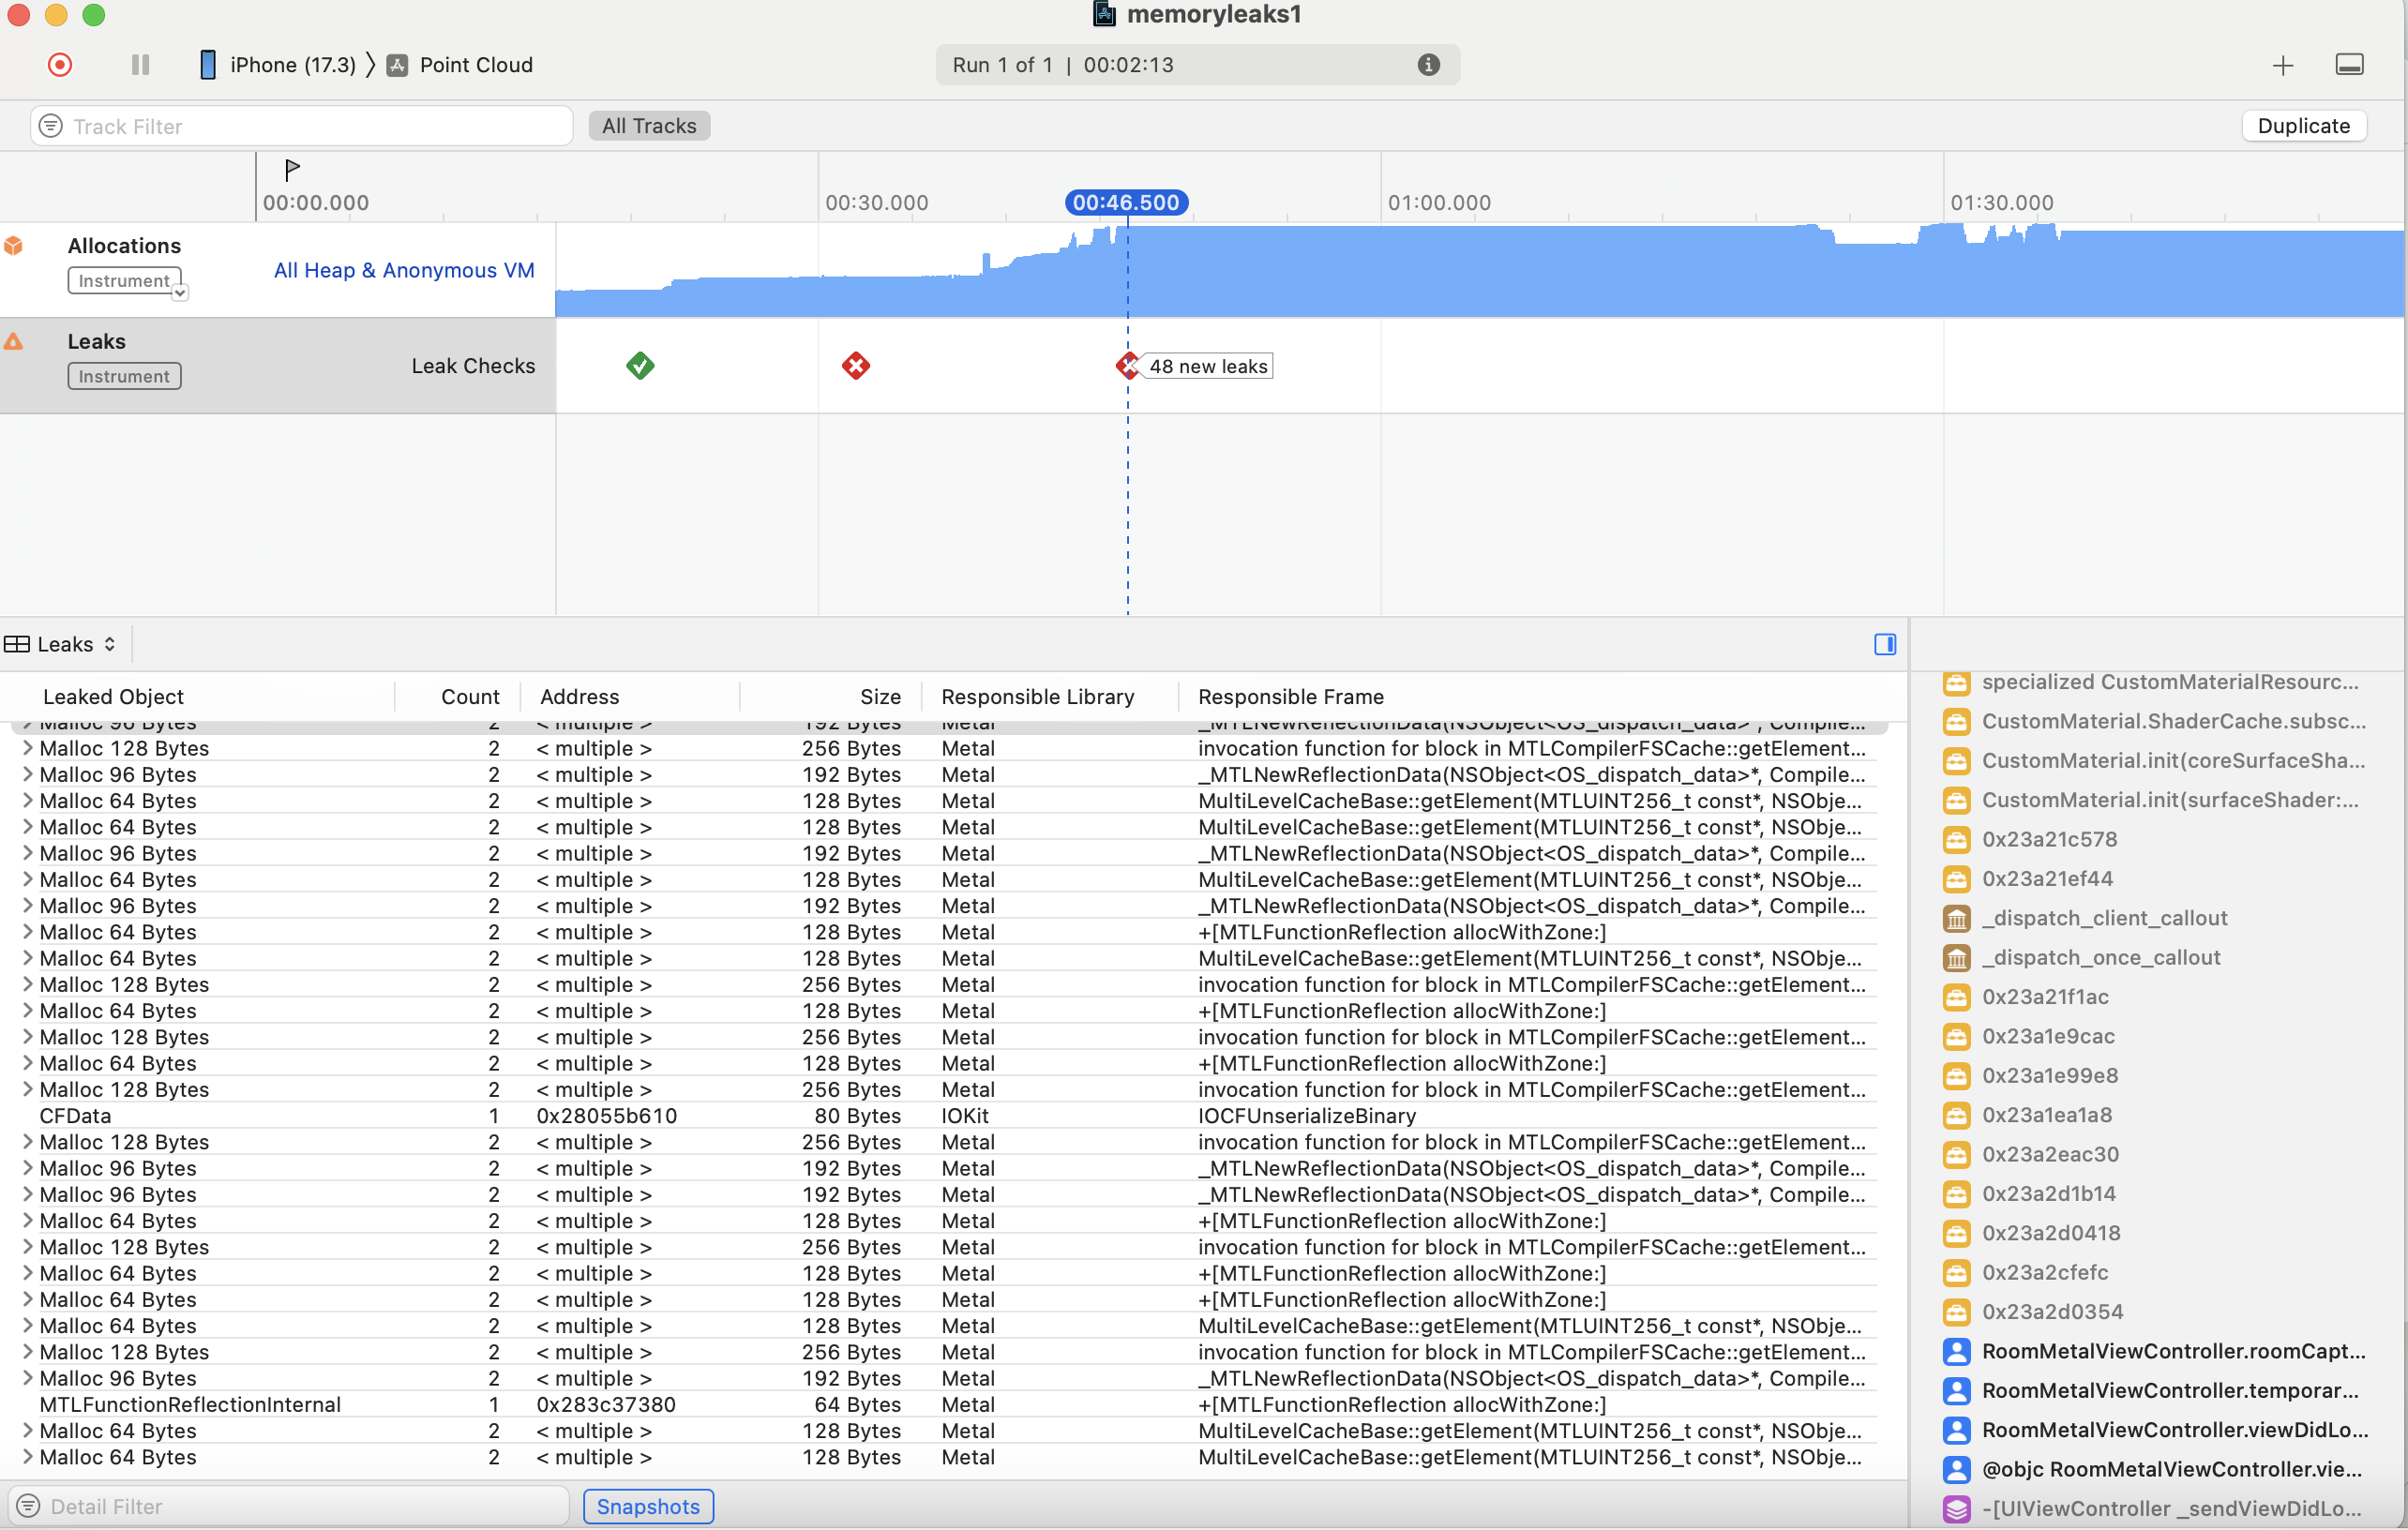Toggle the extended detail sidebar icon

(x=1884, y=644)
